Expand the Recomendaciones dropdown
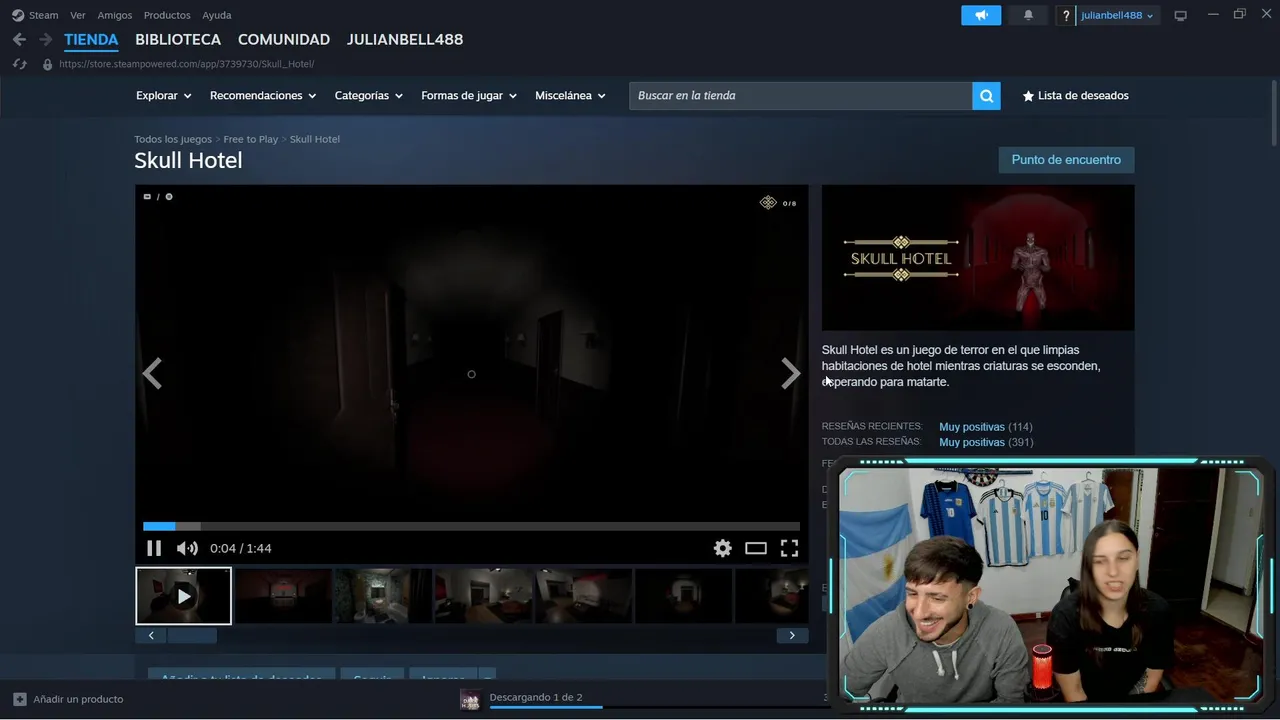 point(263,96)
